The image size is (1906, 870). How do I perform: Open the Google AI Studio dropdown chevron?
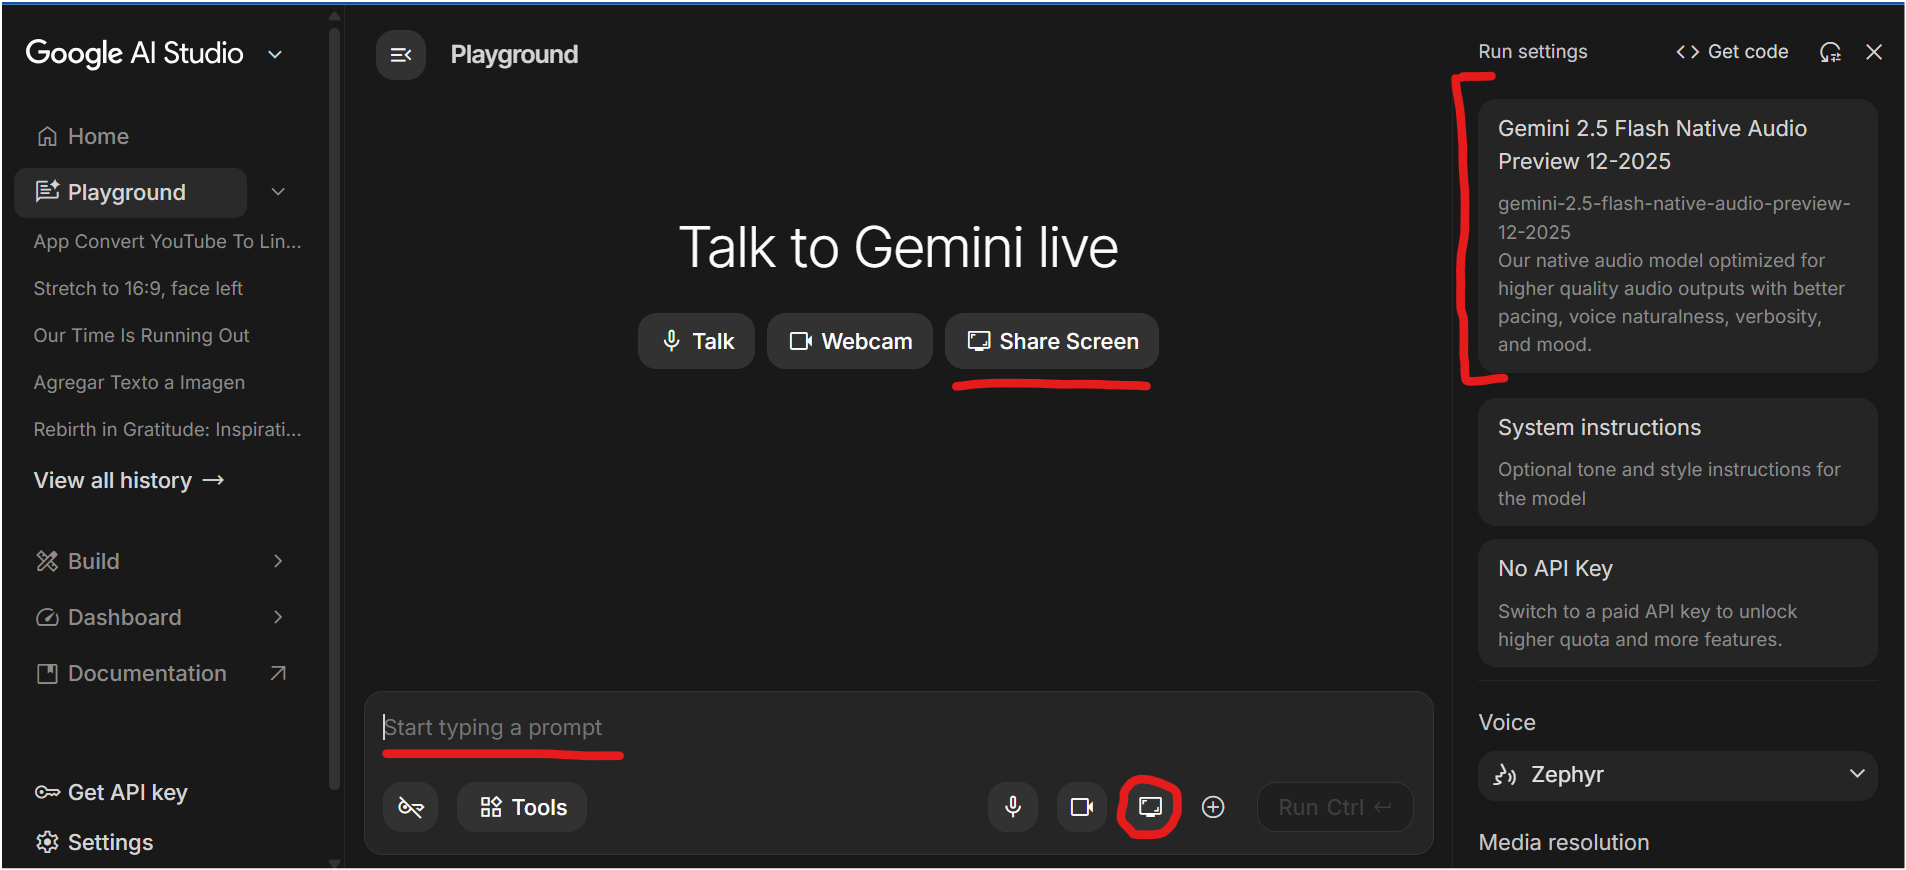tap(275, 54)
